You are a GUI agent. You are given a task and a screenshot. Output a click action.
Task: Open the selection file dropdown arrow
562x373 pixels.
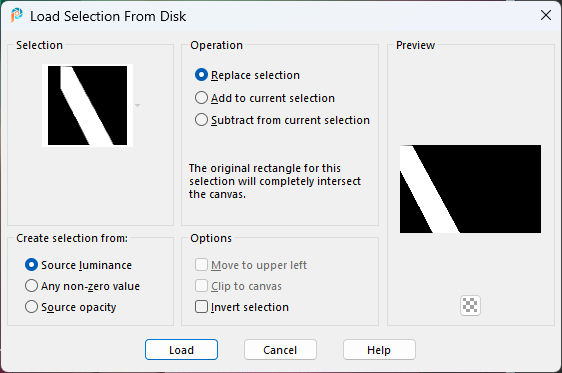tap(137, 105)
